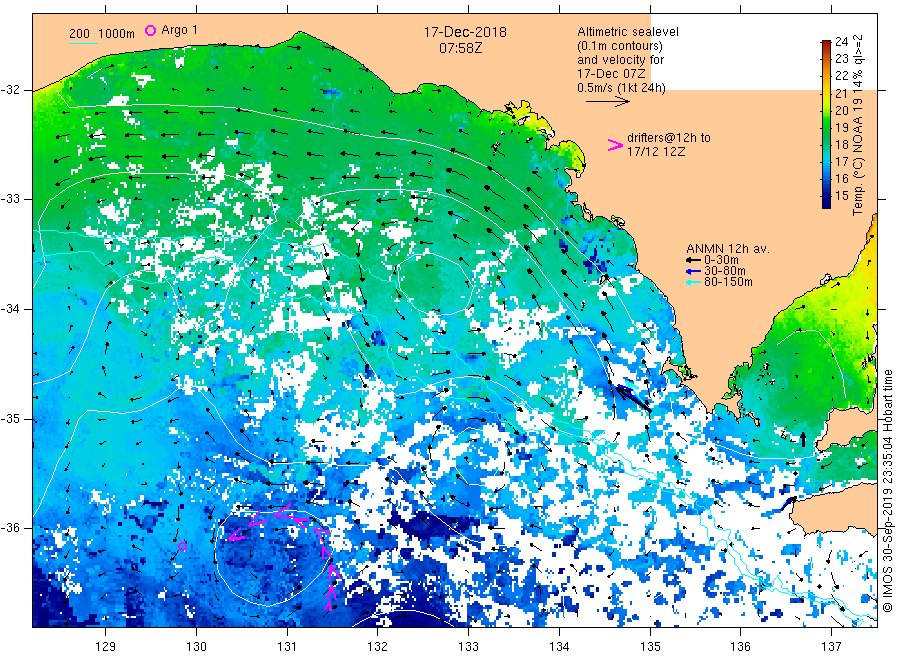
Task: Click the longitude label 135
Action: tap(650, 647)
